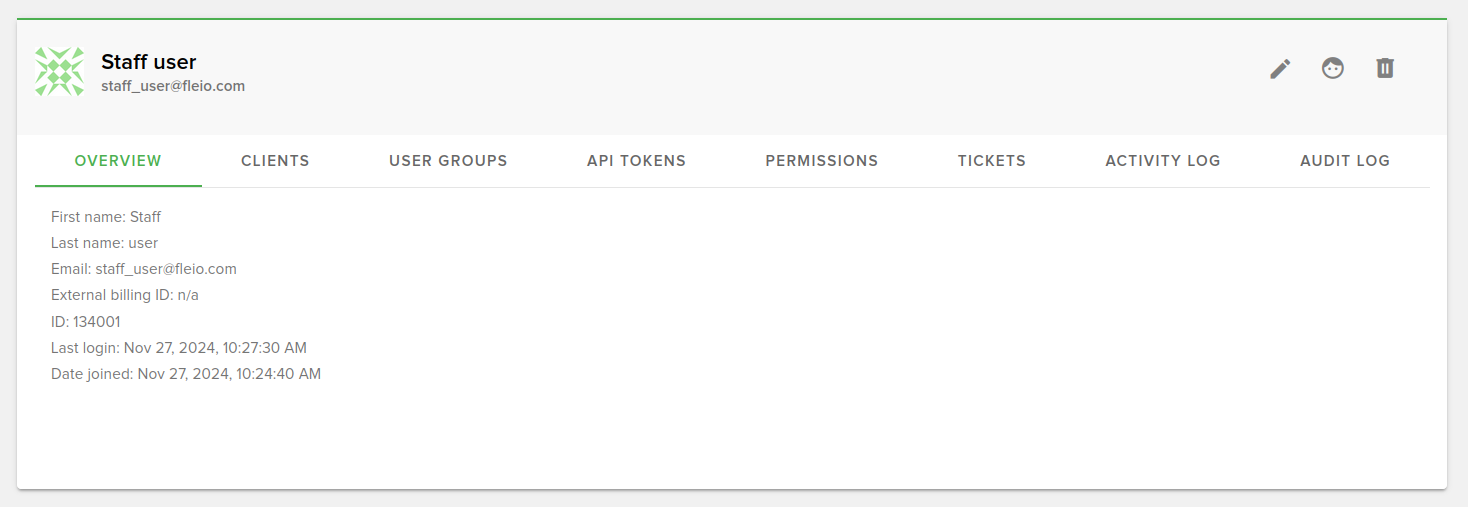The image size is (1468, 507).
Task: Click the Last login timestamp line
Action: point(179,348)
